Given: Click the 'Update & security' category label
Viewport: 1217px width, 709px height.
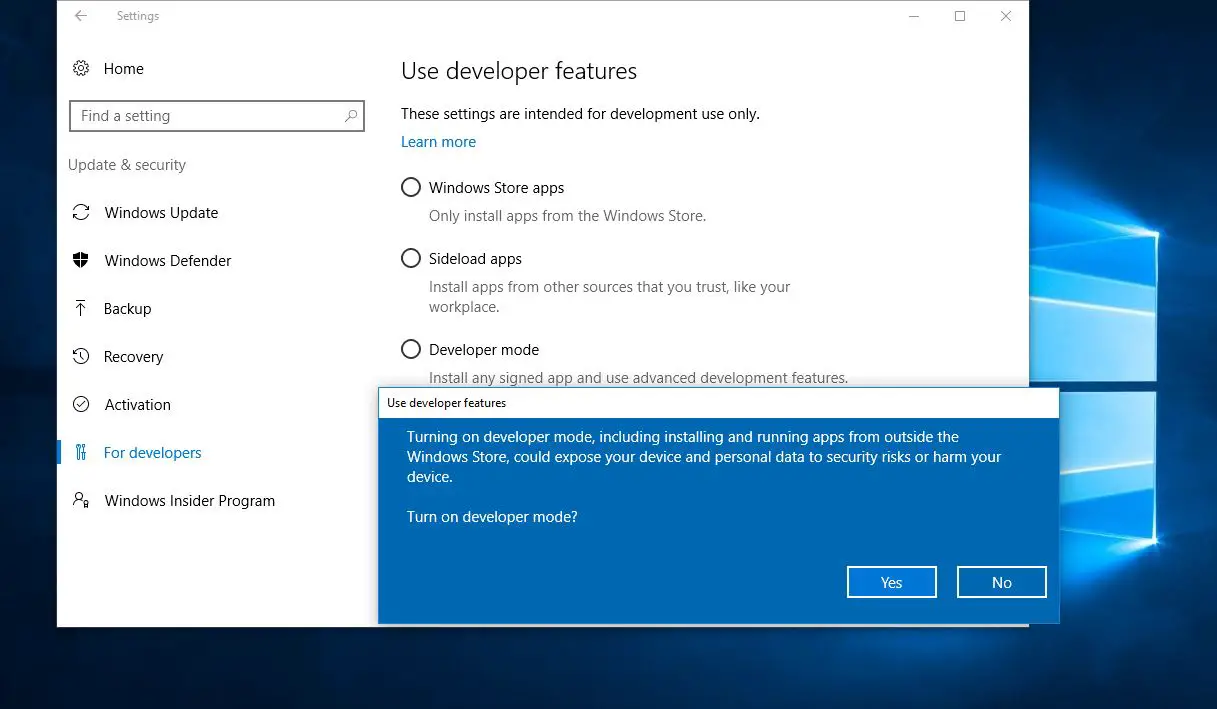Looking at the screenshot, I should click(127, 165).
